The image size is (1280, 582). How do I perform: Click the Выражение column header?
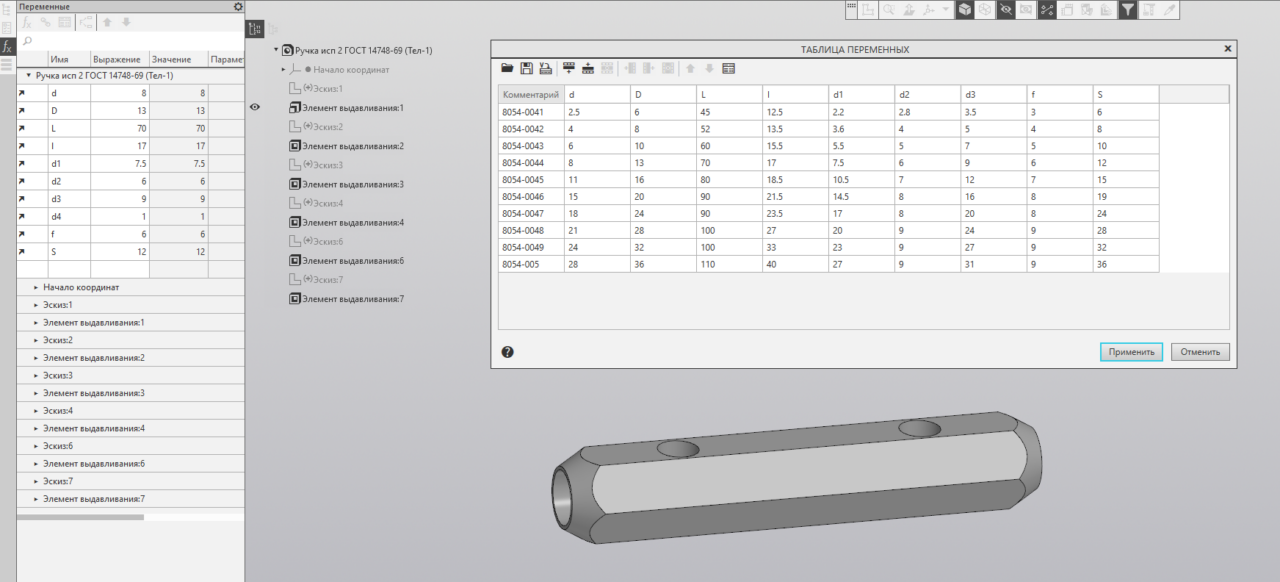coord(120,59)
